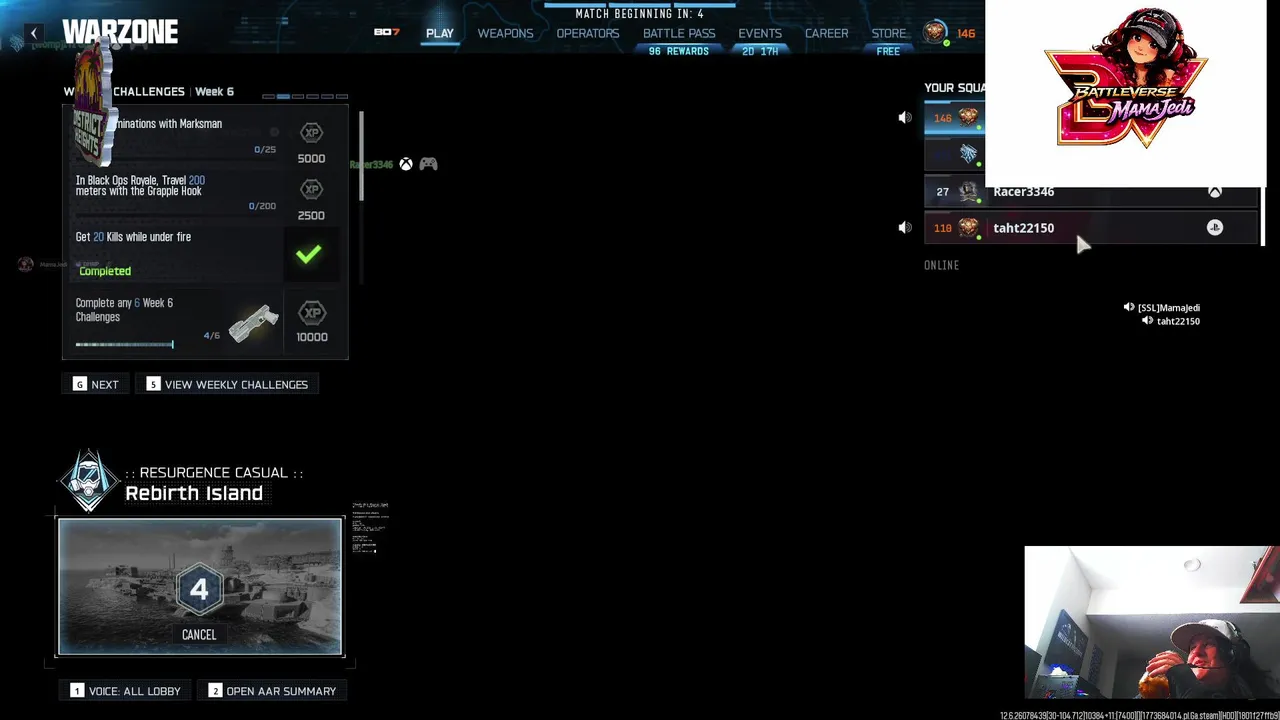Click VIEW WEEKLY CHALLENGES button
The image size is (1280, 720).
click(x=227, y=384)
